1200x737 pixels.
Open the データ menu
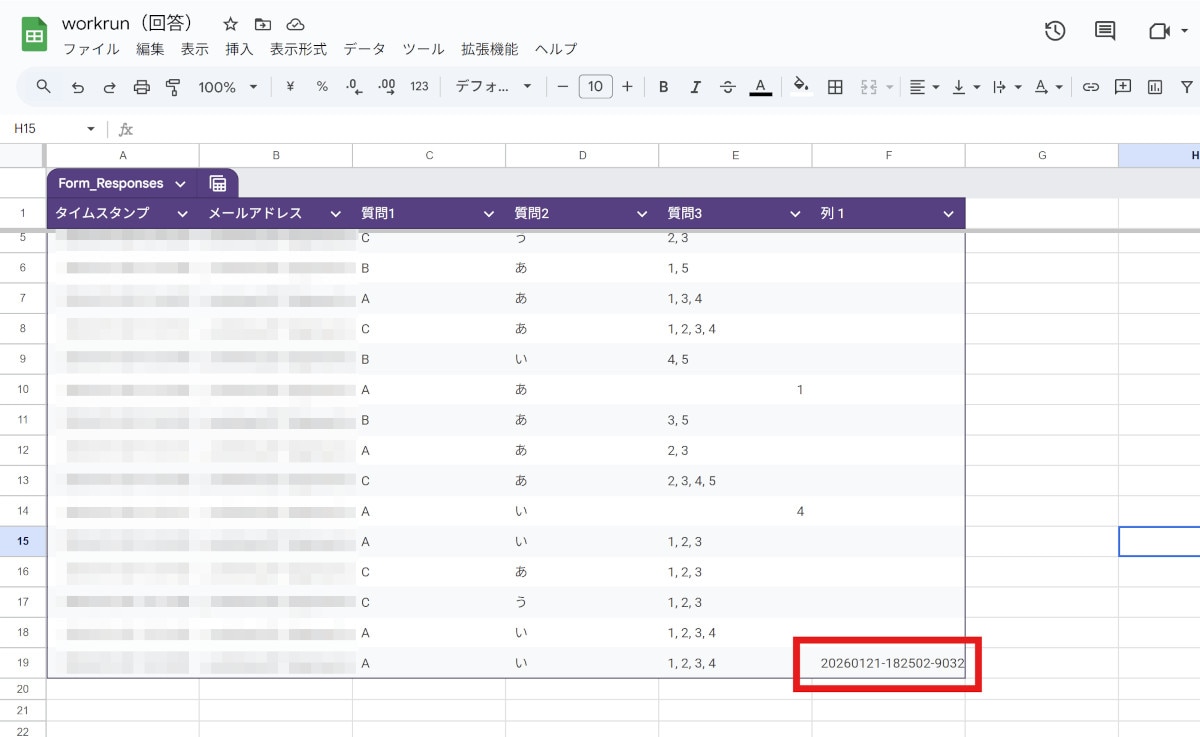[364, 49]
